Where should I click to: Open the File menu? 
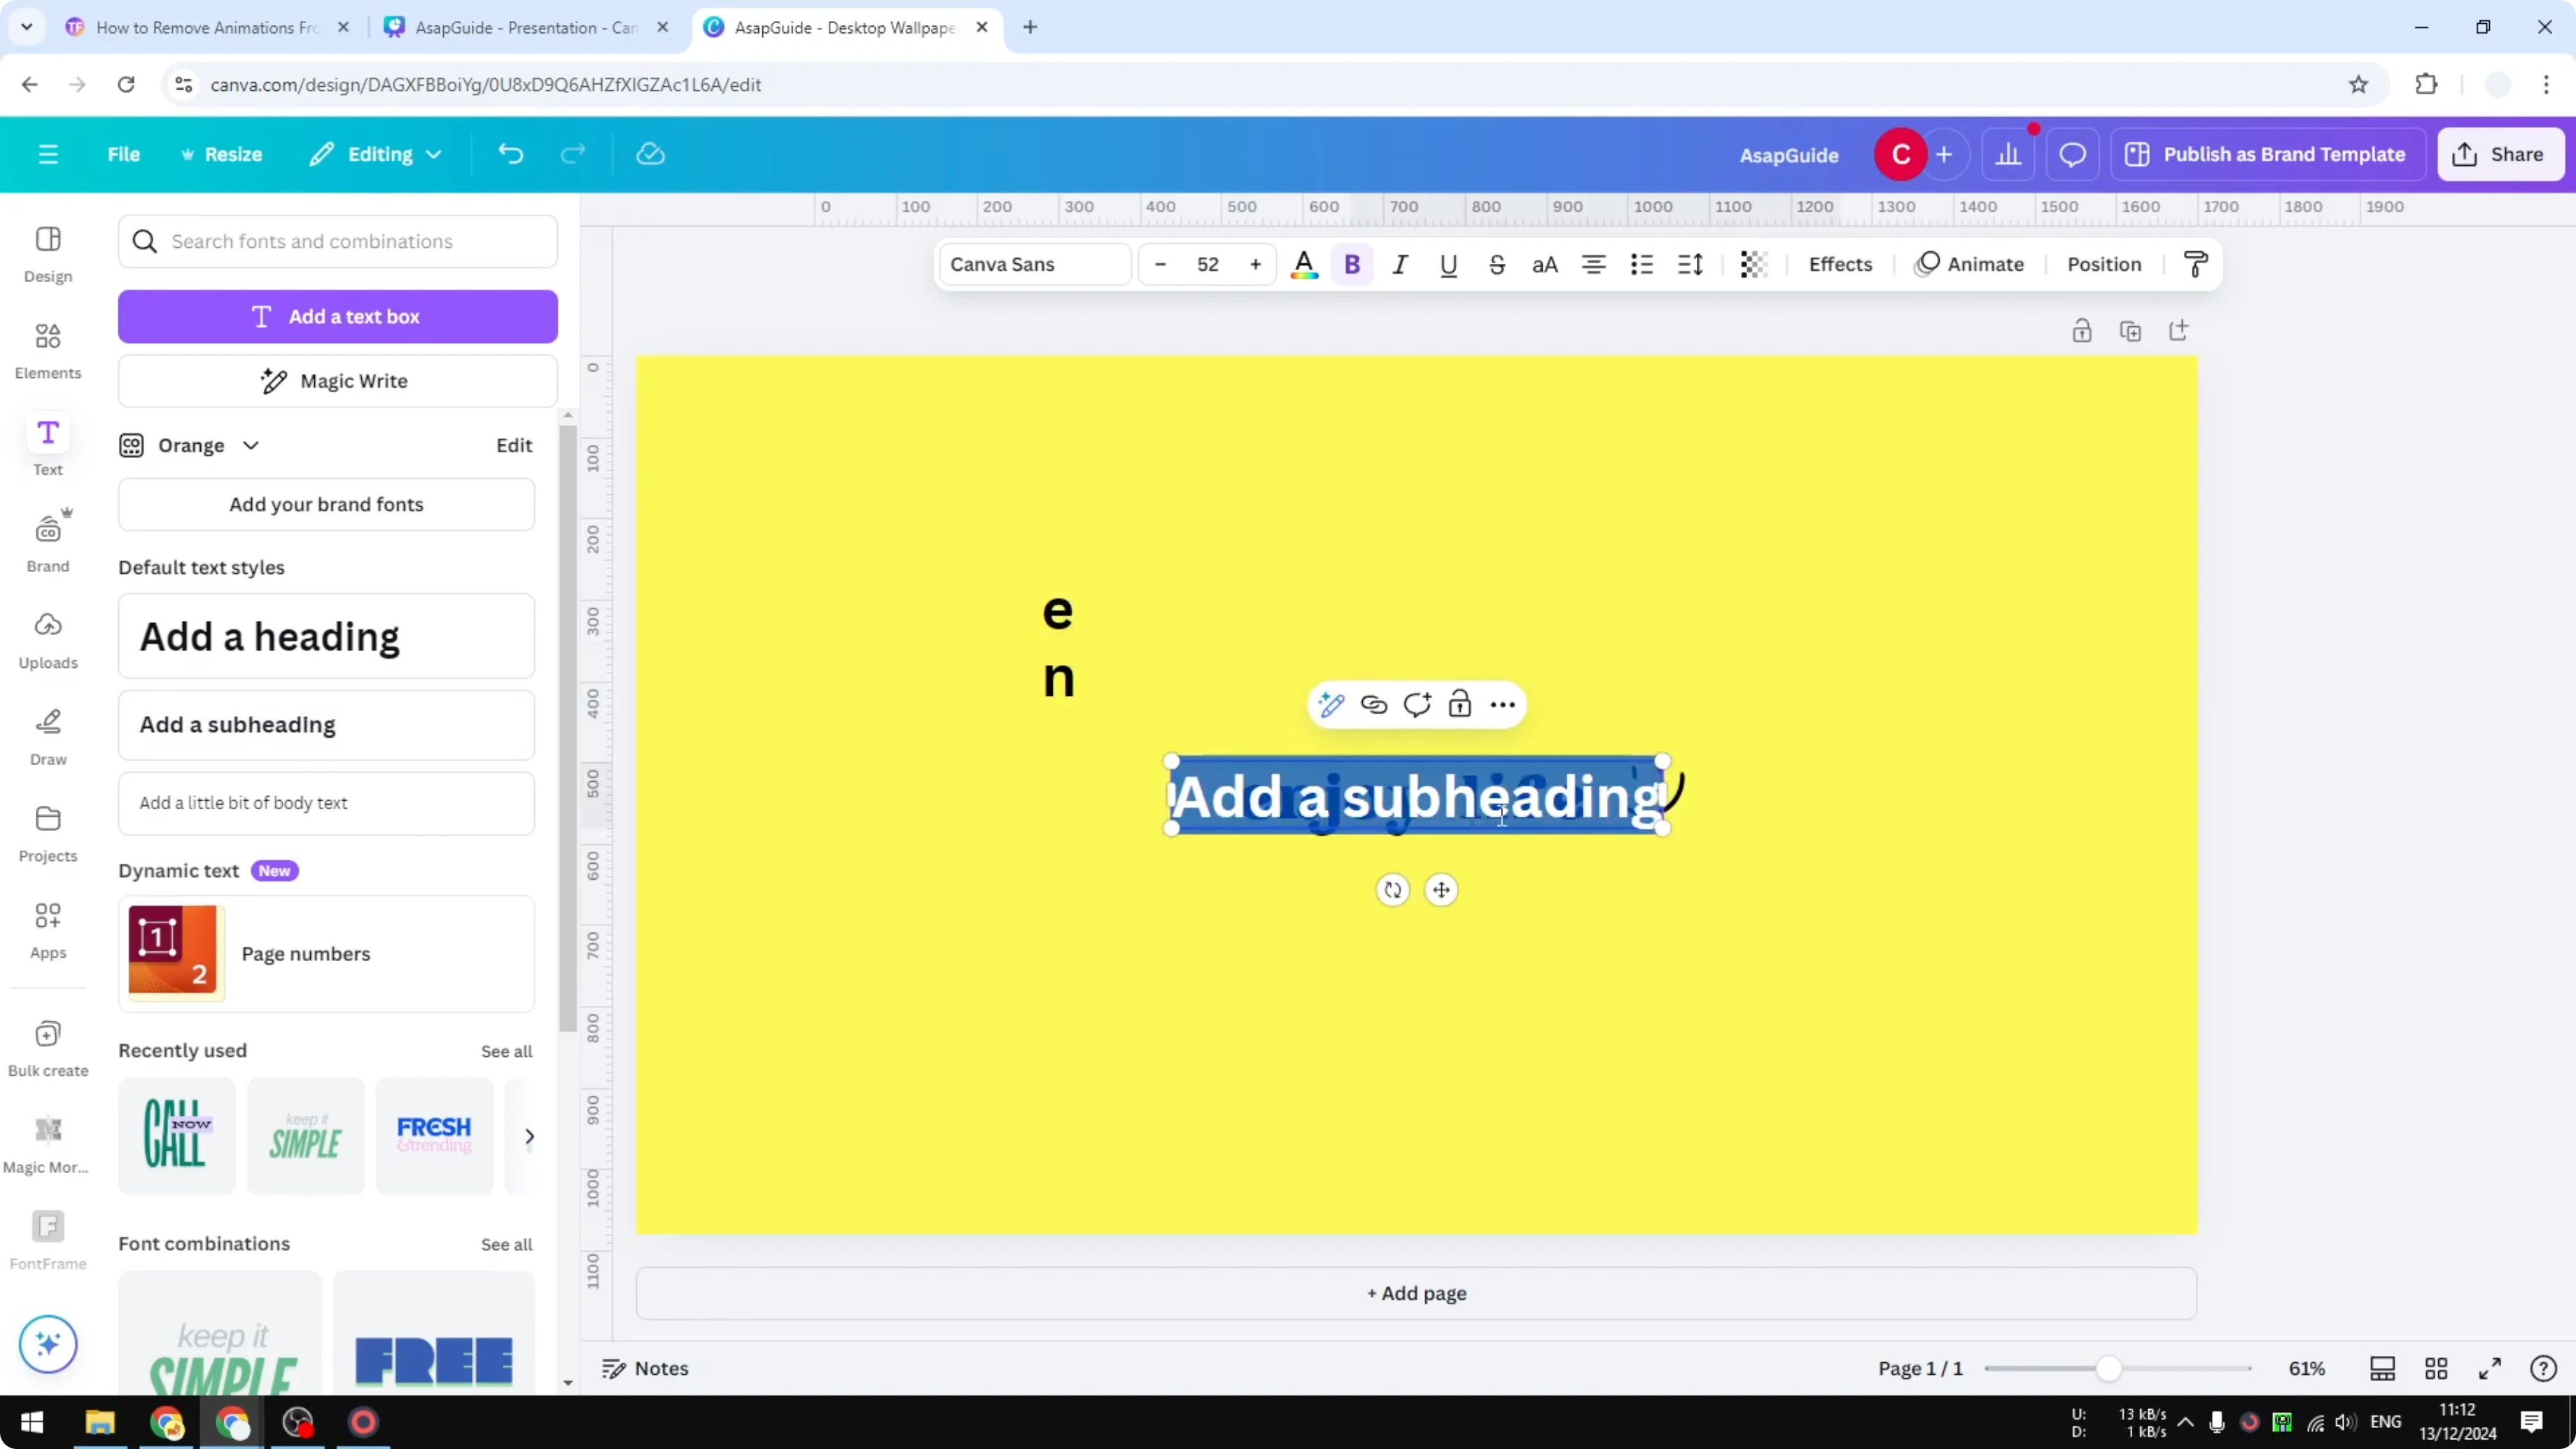click(124, 154)
